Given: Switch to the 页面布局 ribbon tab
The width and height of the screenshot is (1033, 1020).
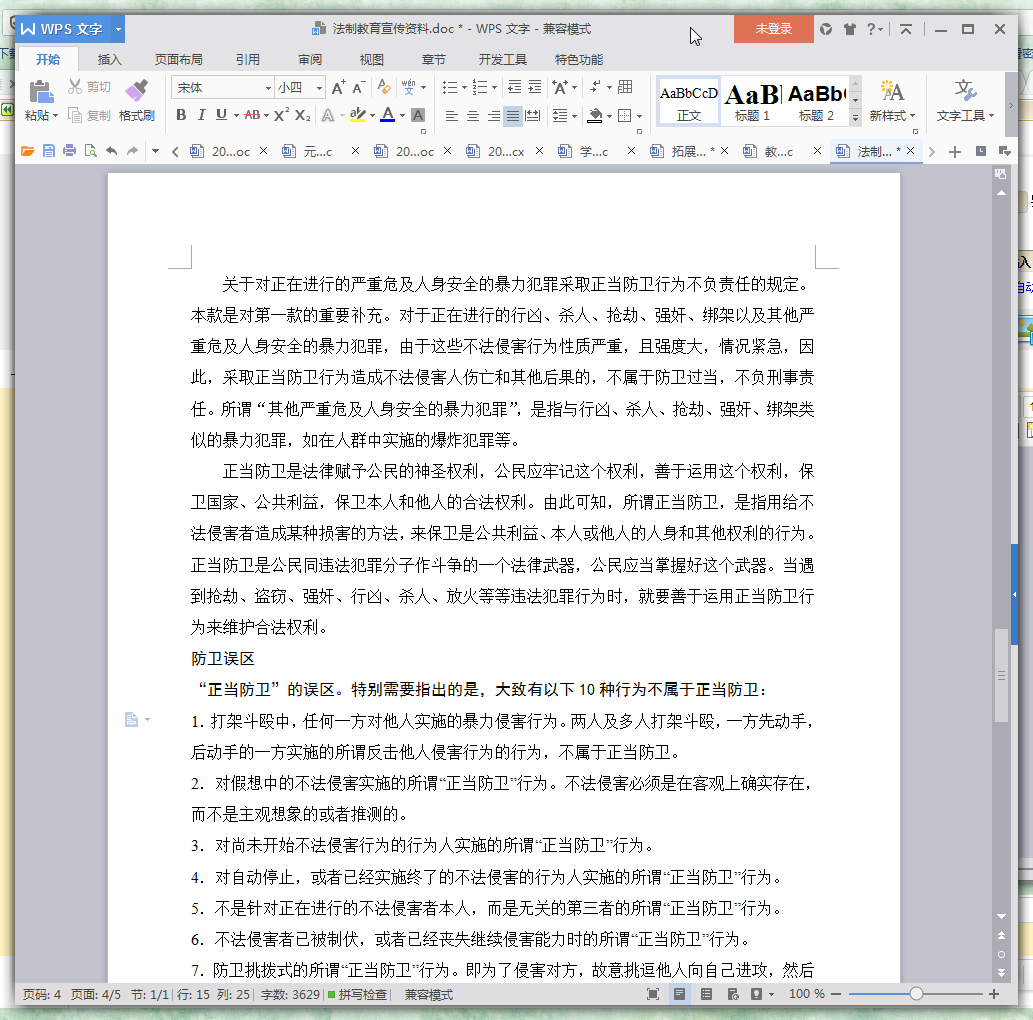Looking at the screenshot, I should point(179,59).
